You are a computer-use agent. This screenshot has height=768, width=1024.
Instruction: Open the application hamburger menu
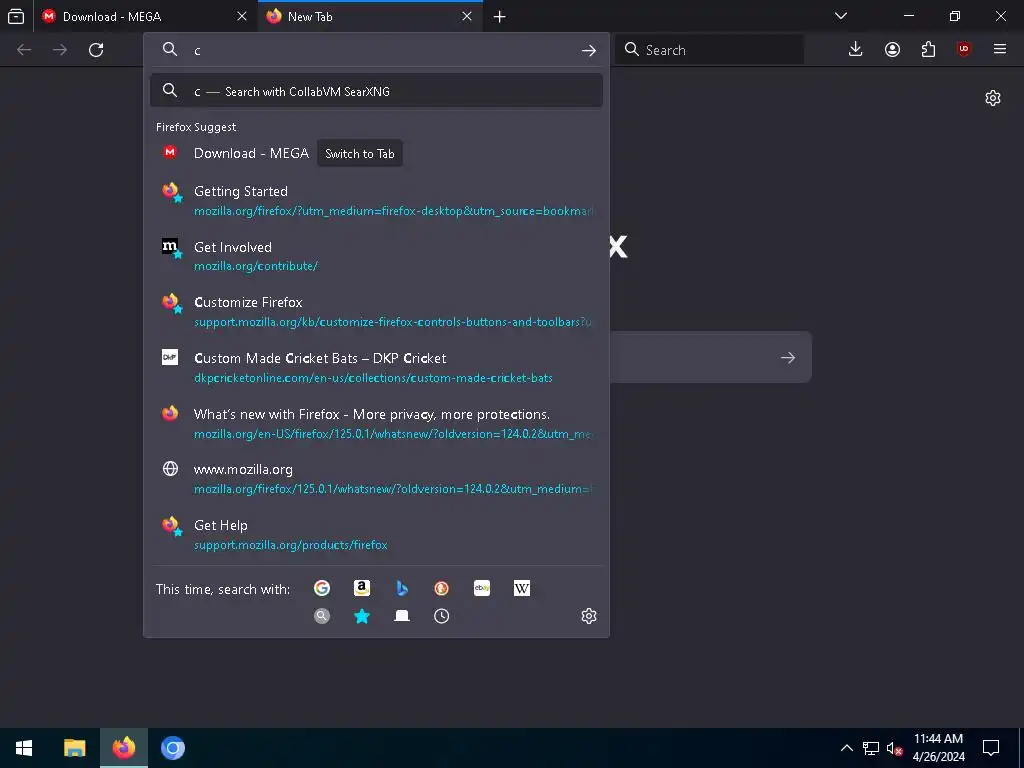[x=1000, y=50]
